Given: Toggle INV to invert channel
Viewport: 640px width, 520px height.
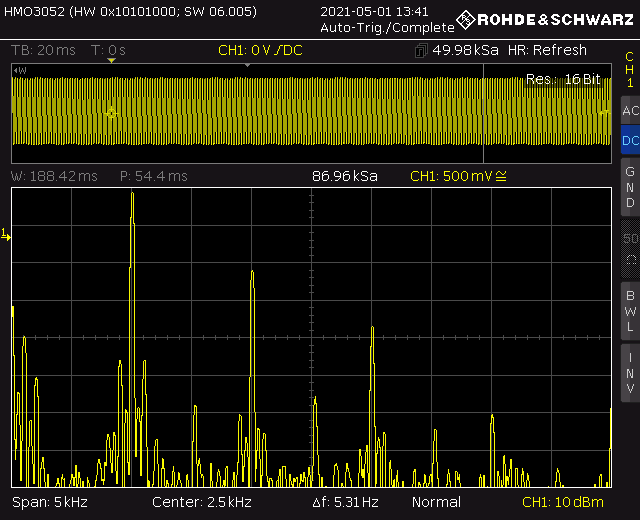Looking at the screenshot, I should tap(629, 371).
